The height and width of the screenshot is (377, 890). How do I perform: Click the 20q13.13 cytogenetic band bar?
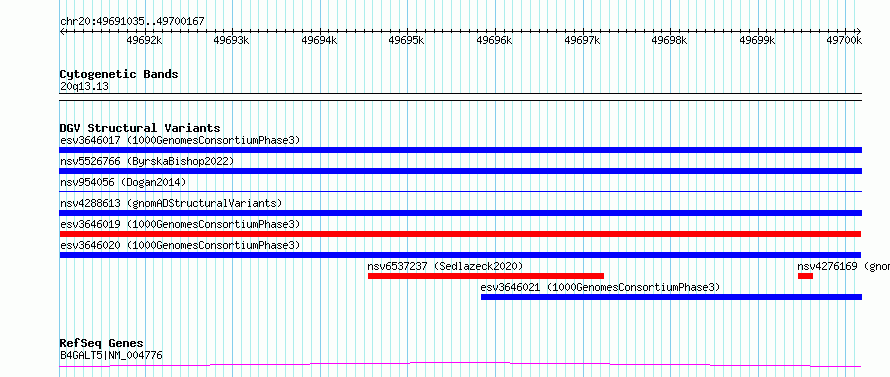pyautogui.click(x=460, y=97)
